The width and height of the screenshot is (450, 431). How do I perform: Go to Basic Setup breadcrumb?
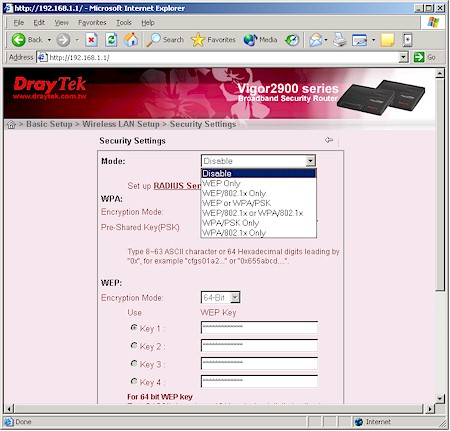[x=49, y=124]
